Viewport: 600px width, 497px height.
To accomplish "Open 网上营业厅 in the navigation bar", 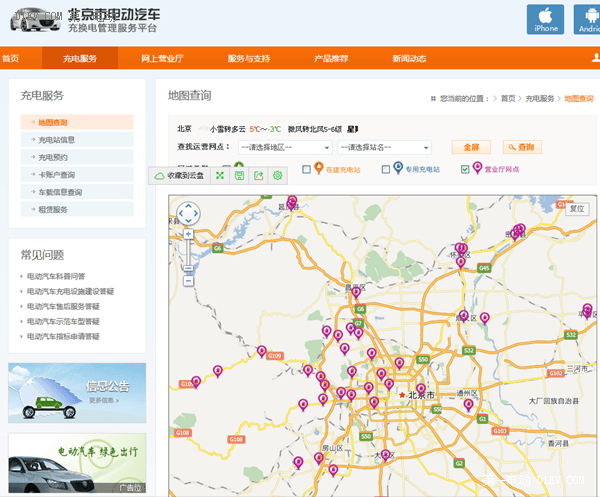I will (162, 58).
